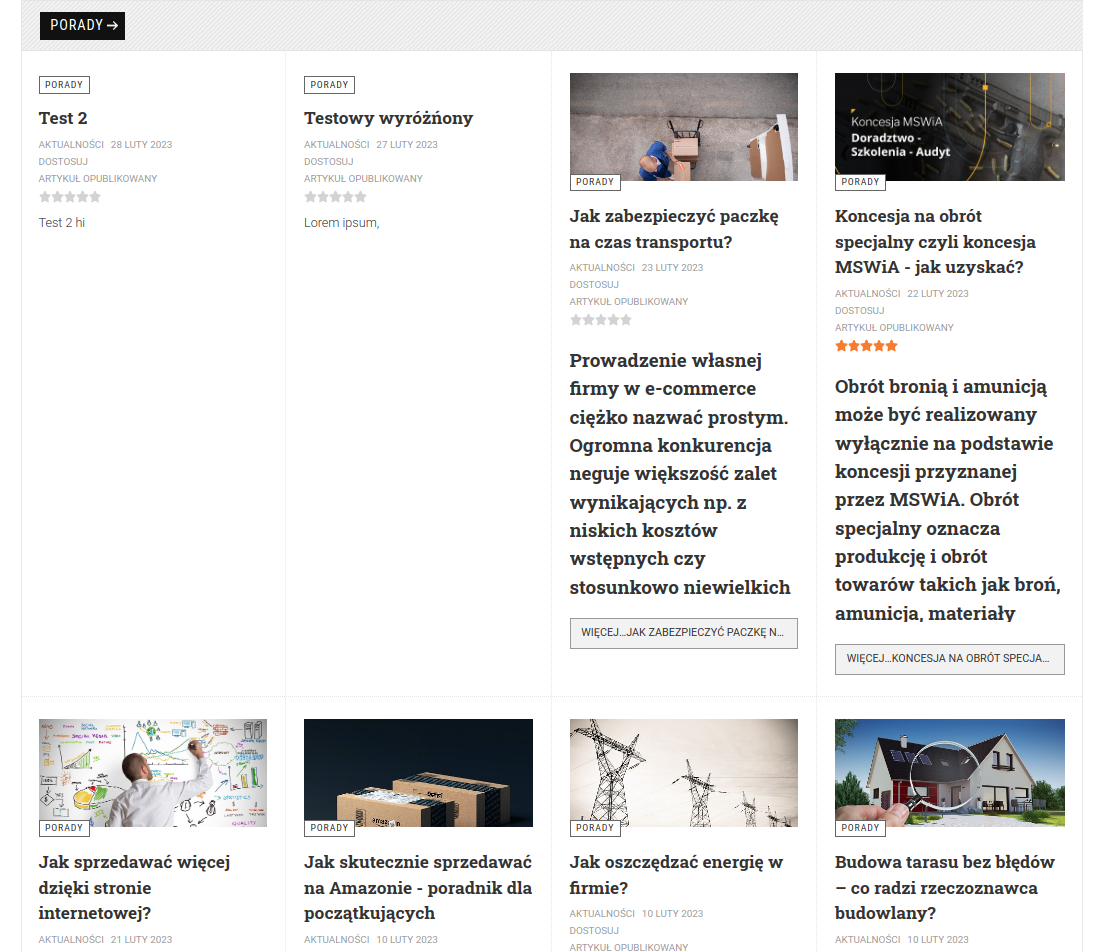
Task: Open 'Jak sprzedawać więcej dzięki stronie internetowej?'
Action: 134,888
